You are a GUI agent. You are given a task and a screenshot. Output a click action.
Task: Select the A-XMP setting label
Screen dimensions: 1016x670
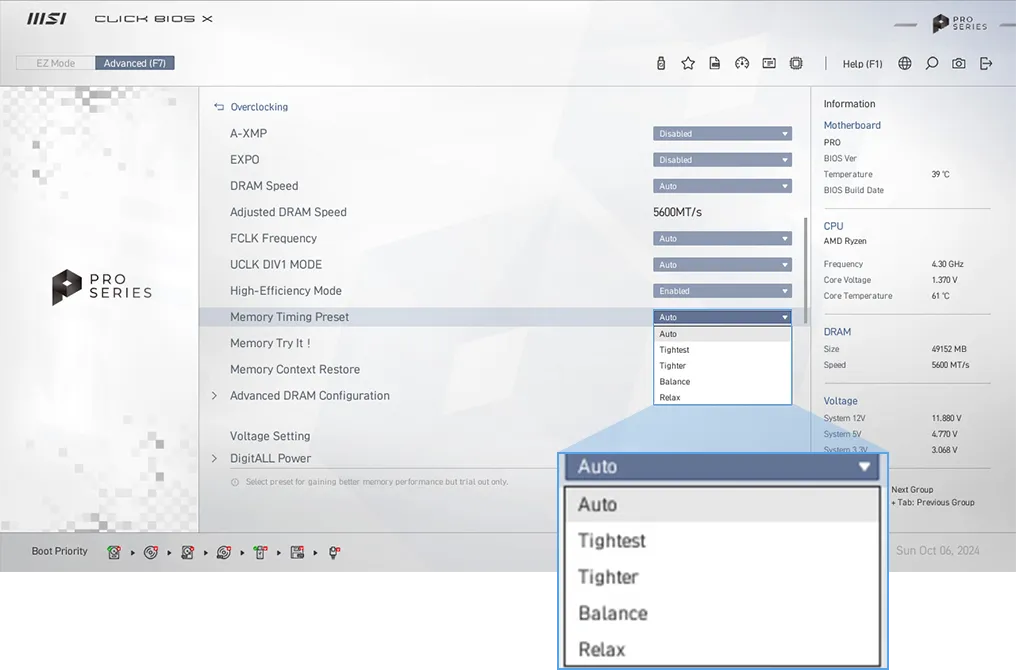click(248, 133)
